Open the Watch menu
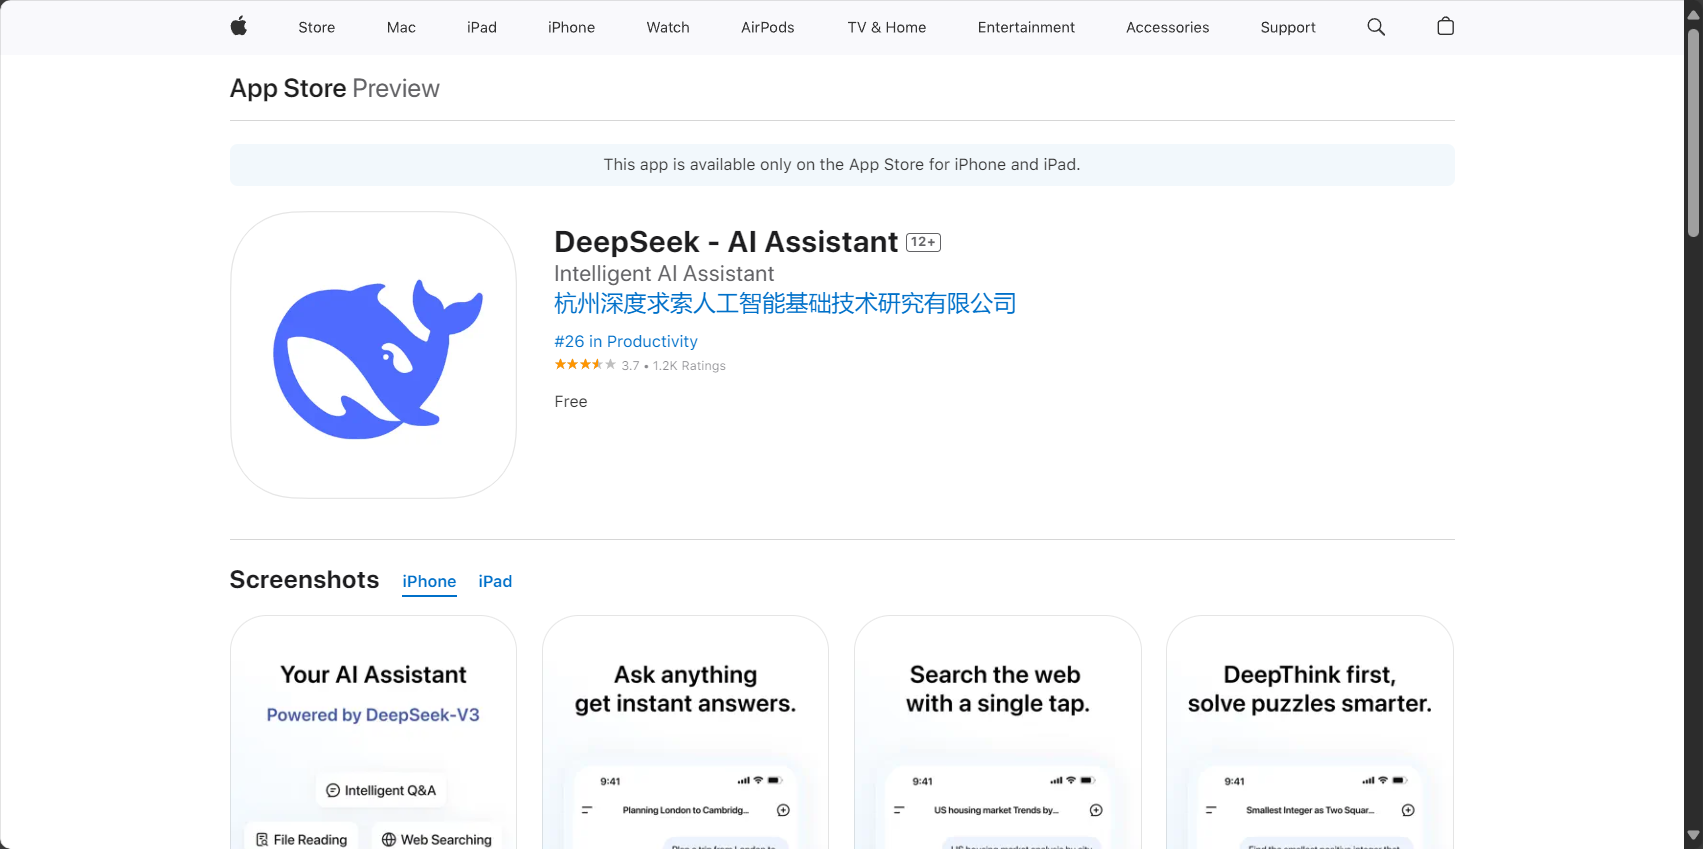The image size is (1703, 849). pyautogui.click(x=668, y=27)
